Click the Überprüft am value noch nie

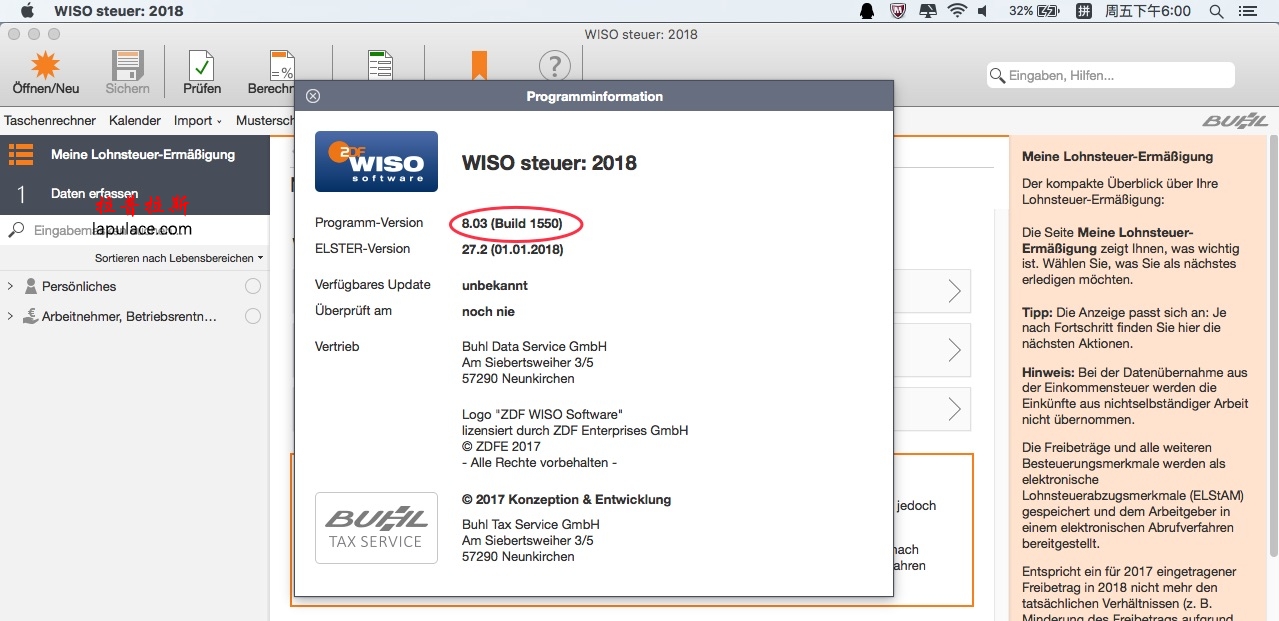[488, 311]
